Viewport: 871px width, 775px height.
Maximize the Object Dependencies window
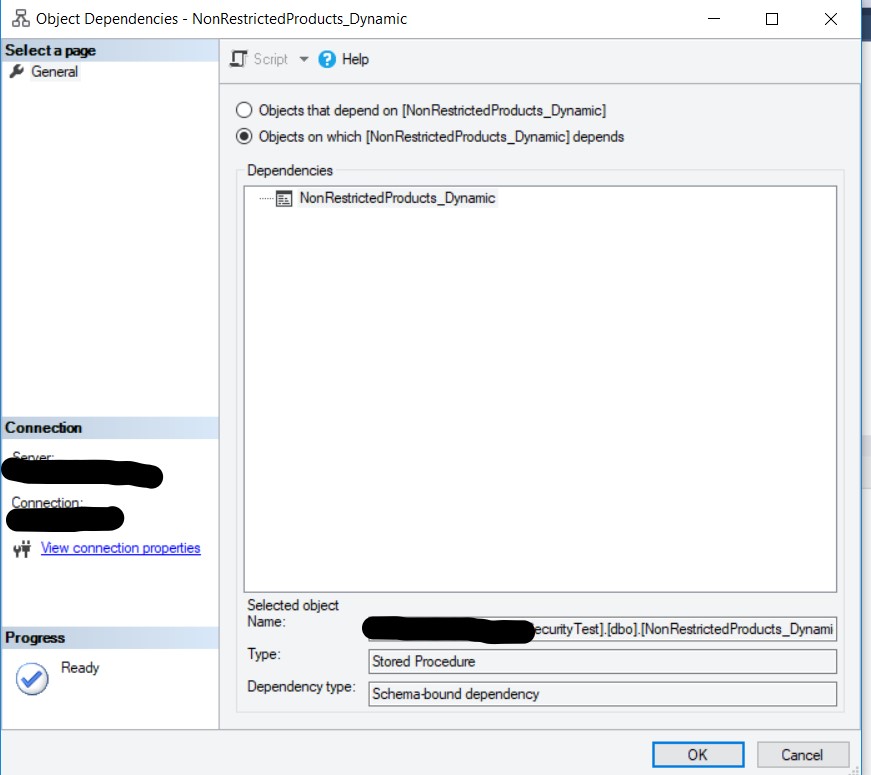point(771,19)
